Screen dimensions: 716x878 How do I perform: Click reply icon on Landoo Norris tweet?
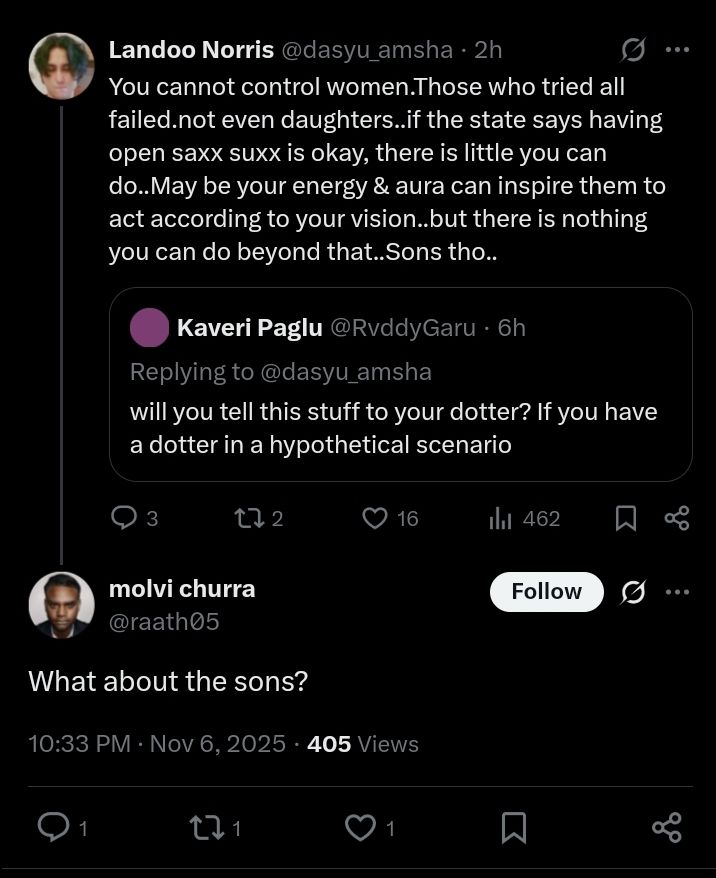point(124,518)
